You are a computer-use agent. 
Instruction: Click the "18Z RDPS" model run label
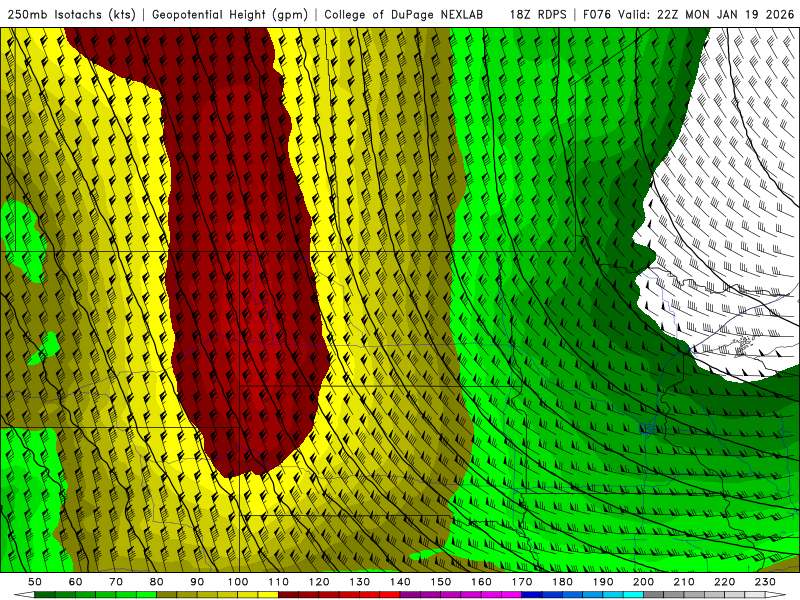pyautogui.click(x=538, y=15)
